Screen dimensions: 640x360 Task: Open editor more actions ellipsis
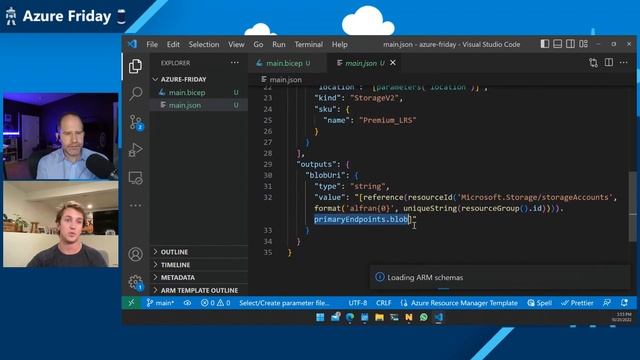tap(624, 62)
